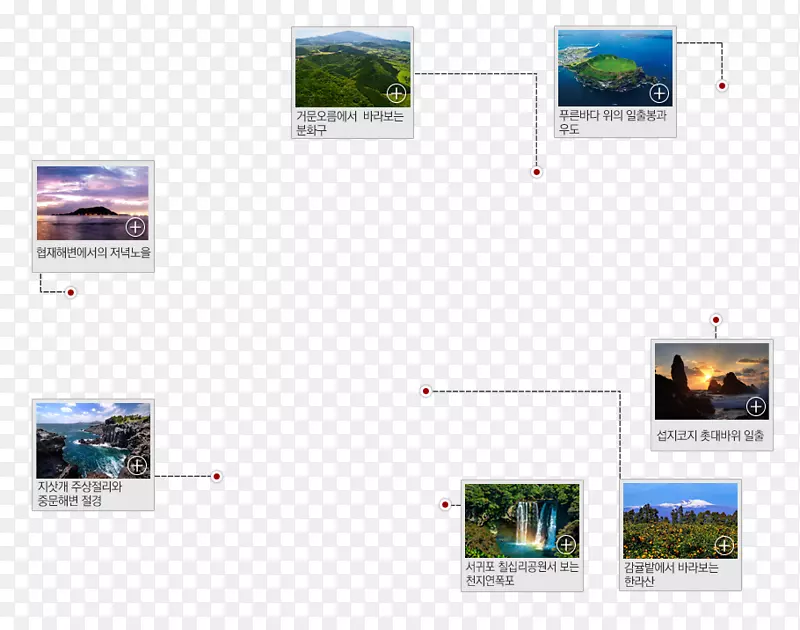Click red dot left of 천지연폭포 card
This screenshot has width=800, height=630.
click(445, 504)
